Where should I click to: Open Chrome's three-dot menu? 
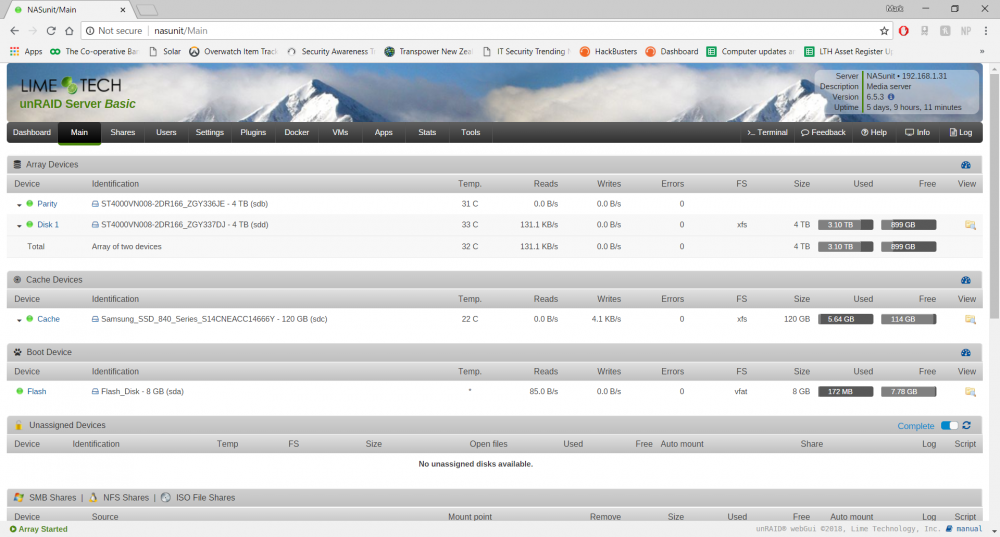986,31
